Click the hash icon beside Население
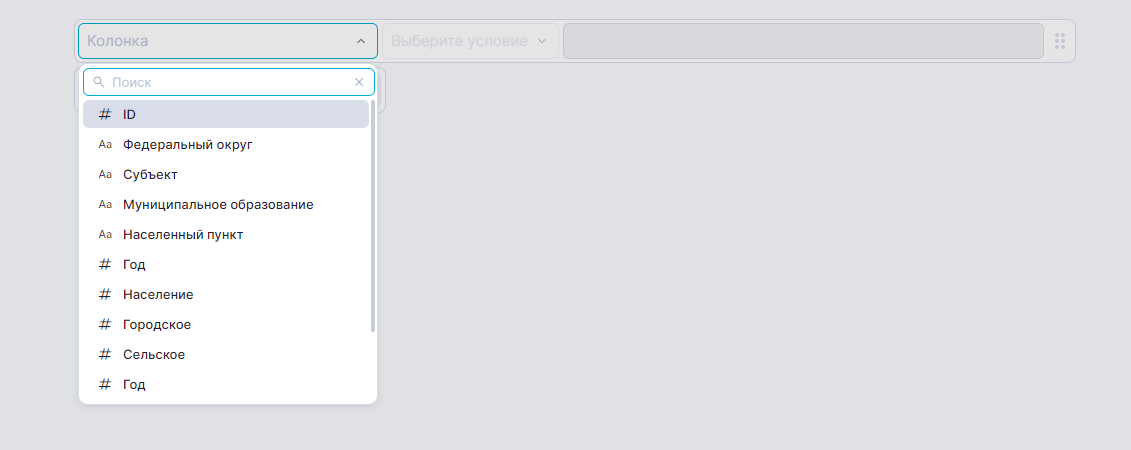This screenshot has width=1131, height=450. [105, 295]
